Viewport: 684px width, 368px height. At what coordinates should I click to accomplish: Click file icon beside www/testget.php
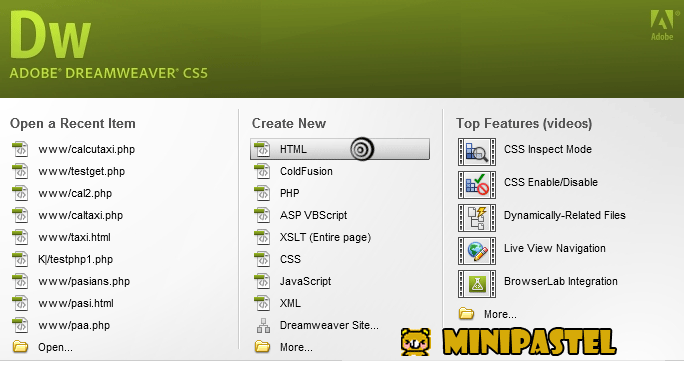coord(20,171)
